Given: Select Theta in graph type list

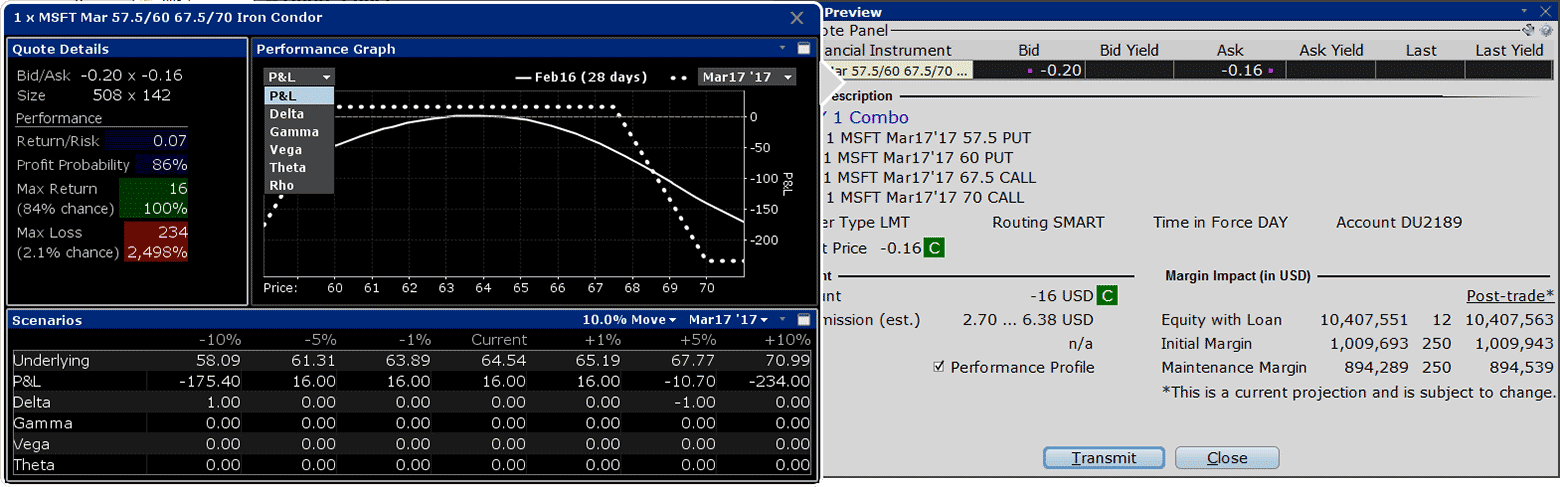Looking at the screenshot, I should 299,167.
